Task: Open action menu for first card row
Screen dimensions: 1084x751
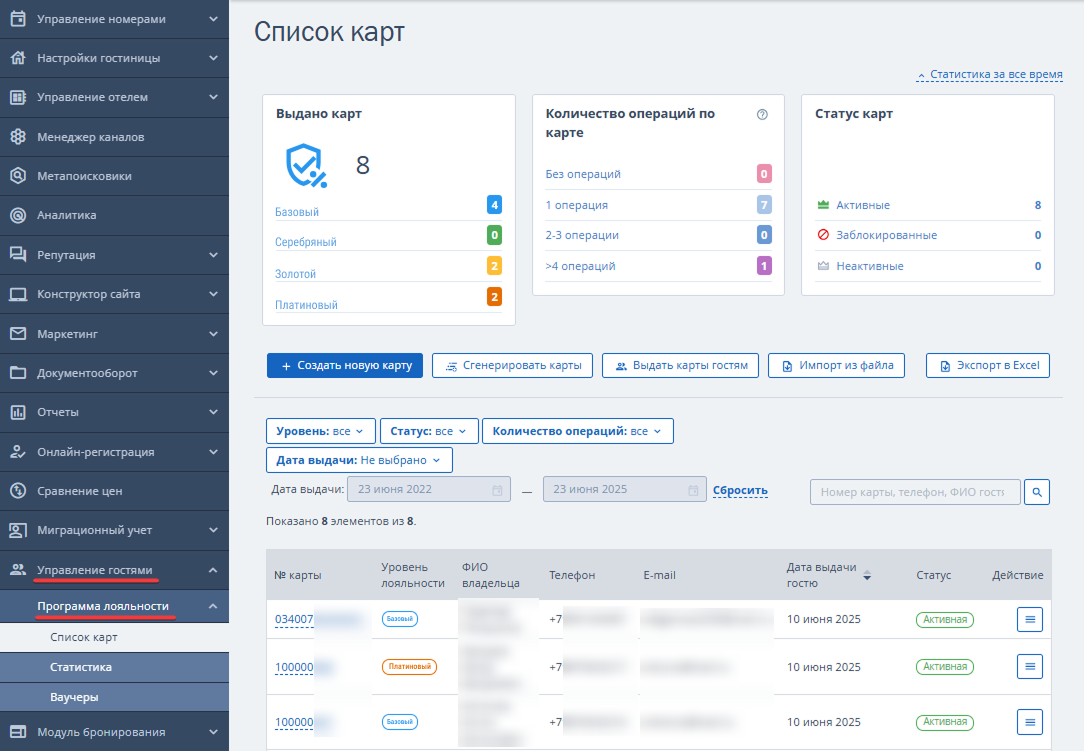Action: click(1029, 620)
